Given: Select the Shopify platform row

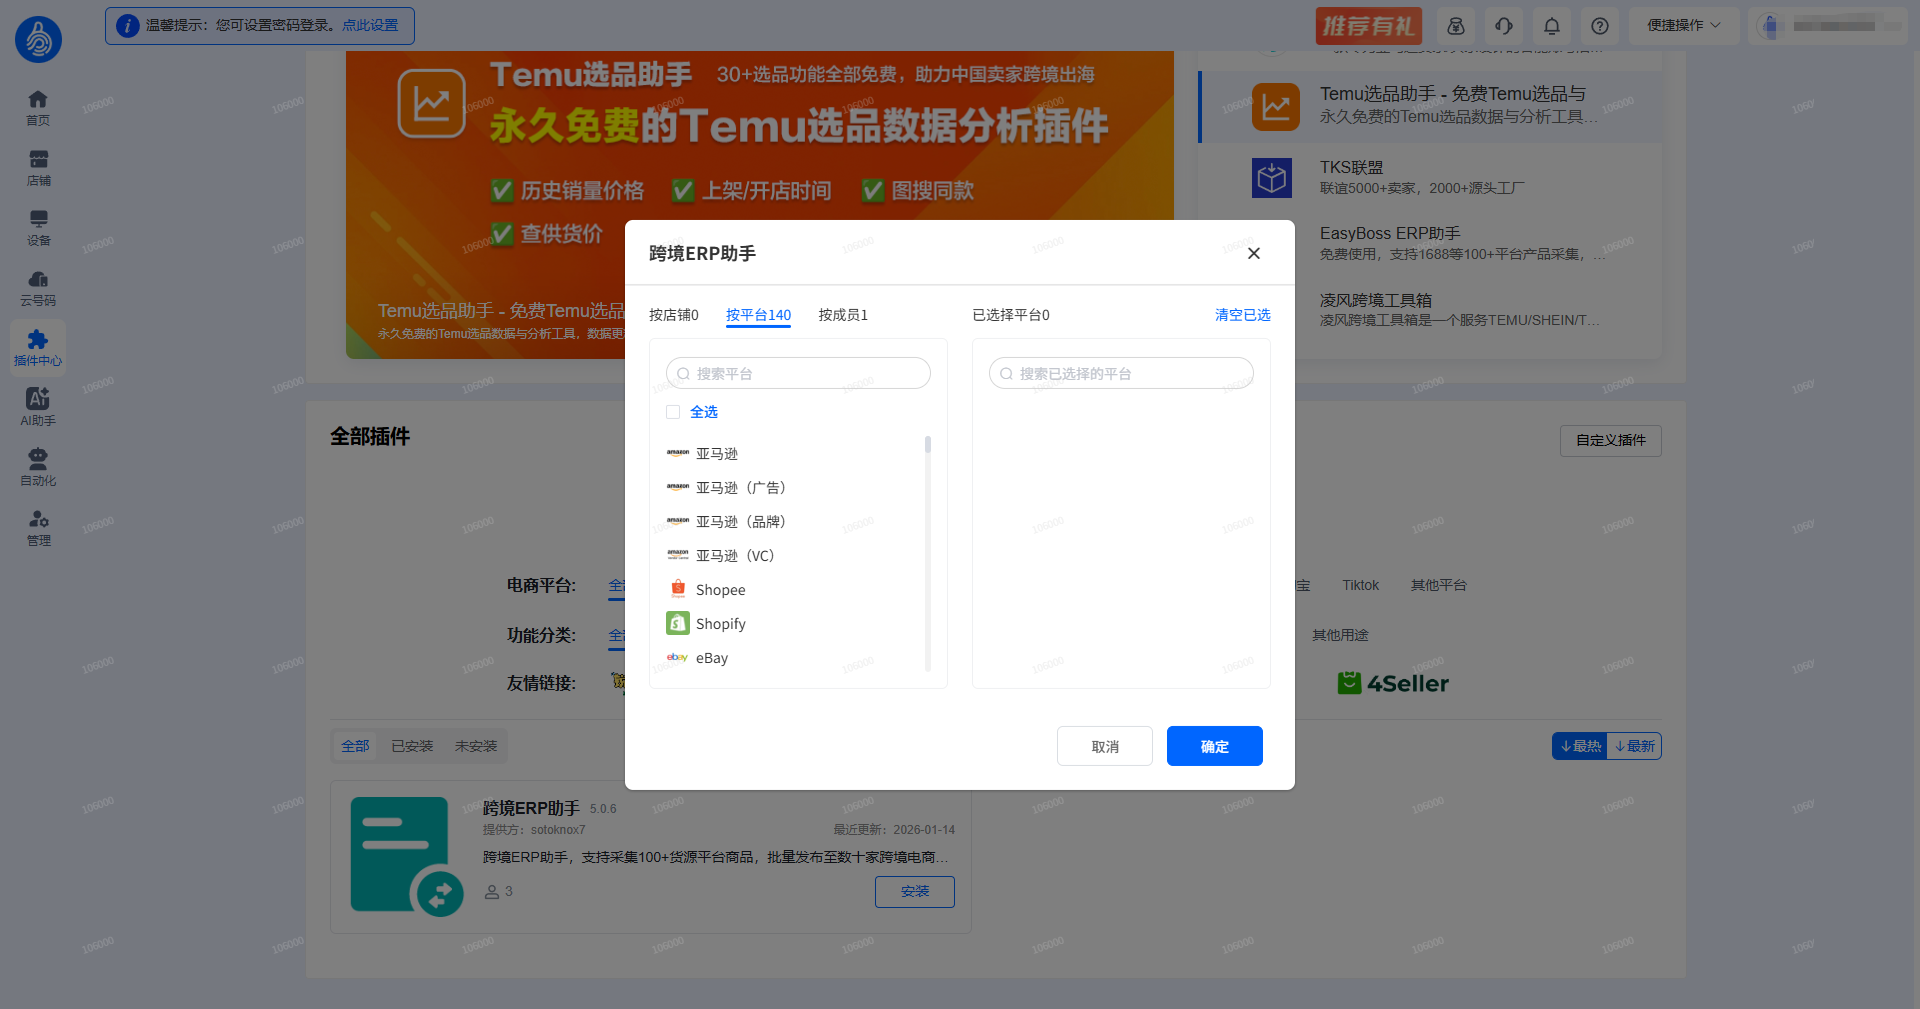Looking at the screenshot, I should (x=792, y=623).
